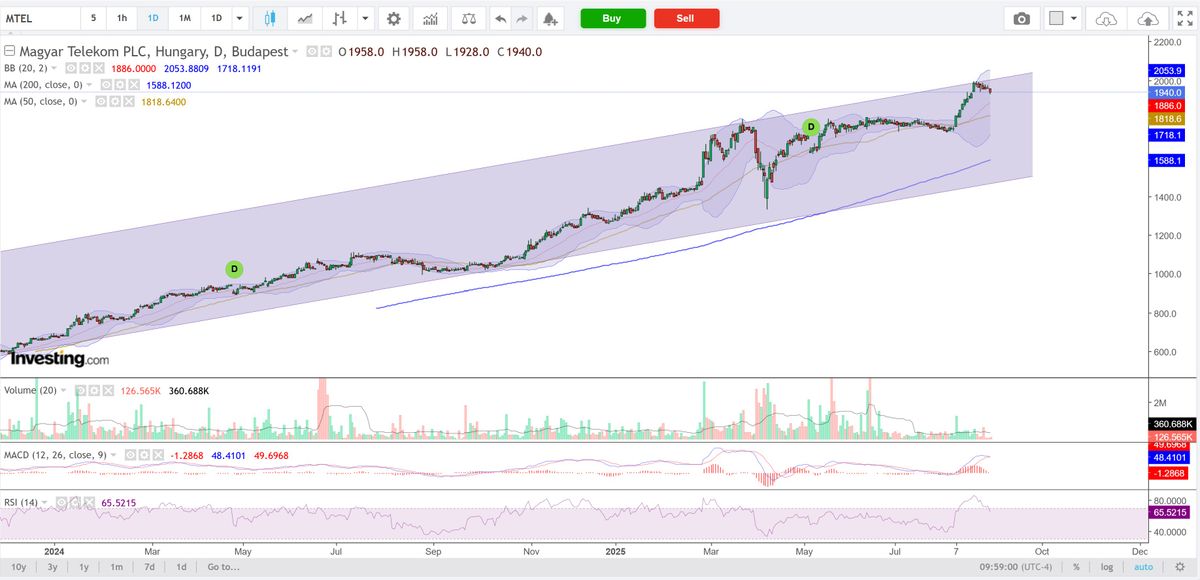Select the 1h interval
The image size is (1200, 580).
click(x=122, y=19)
